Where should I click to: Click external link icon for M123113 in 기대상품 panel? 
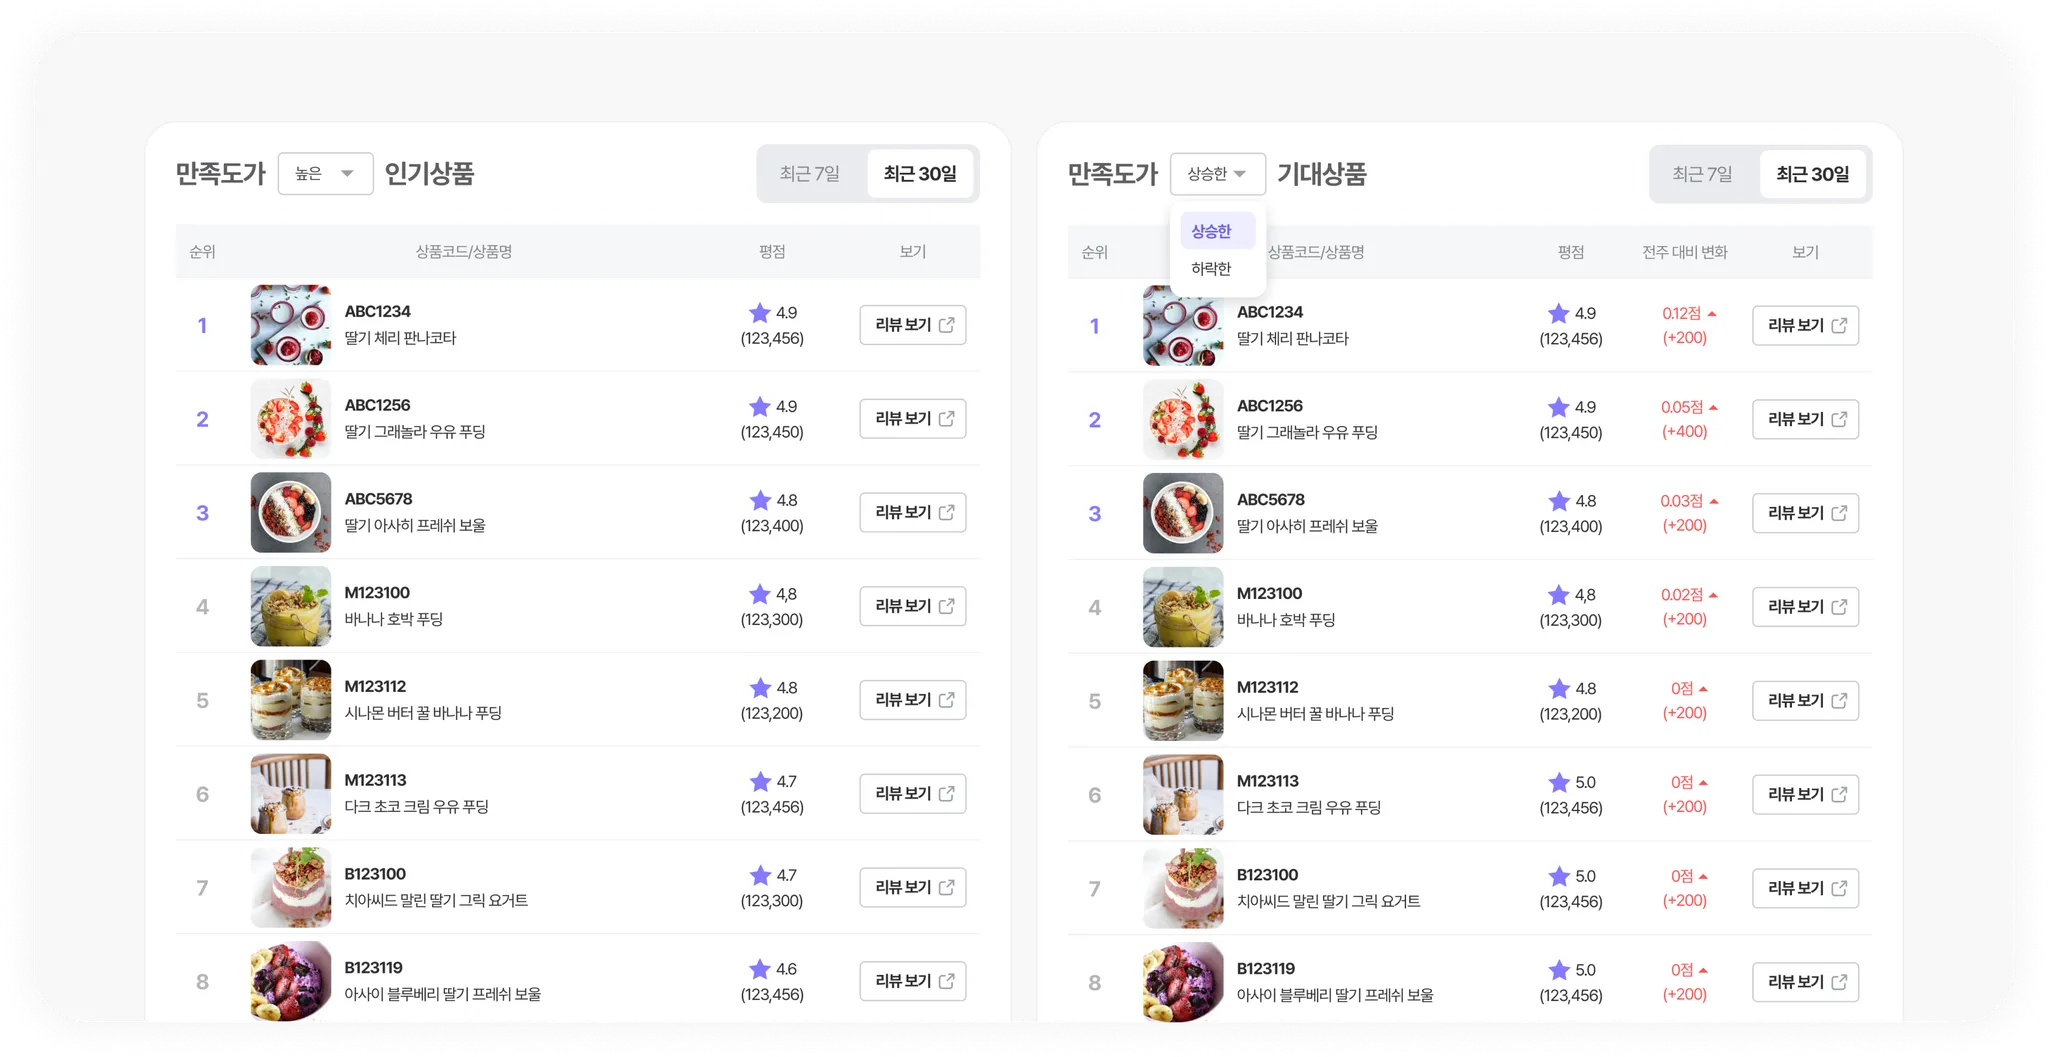pos(1839,794)
